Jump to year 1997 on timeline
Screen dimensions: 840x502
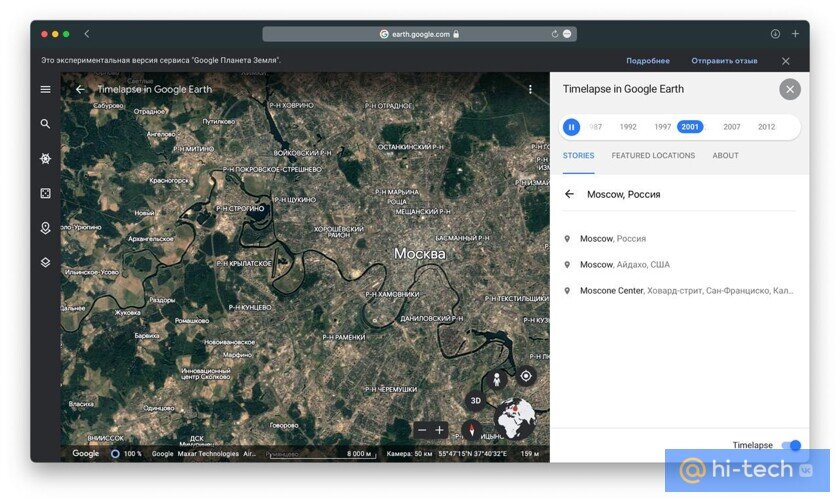click(662, 127)
